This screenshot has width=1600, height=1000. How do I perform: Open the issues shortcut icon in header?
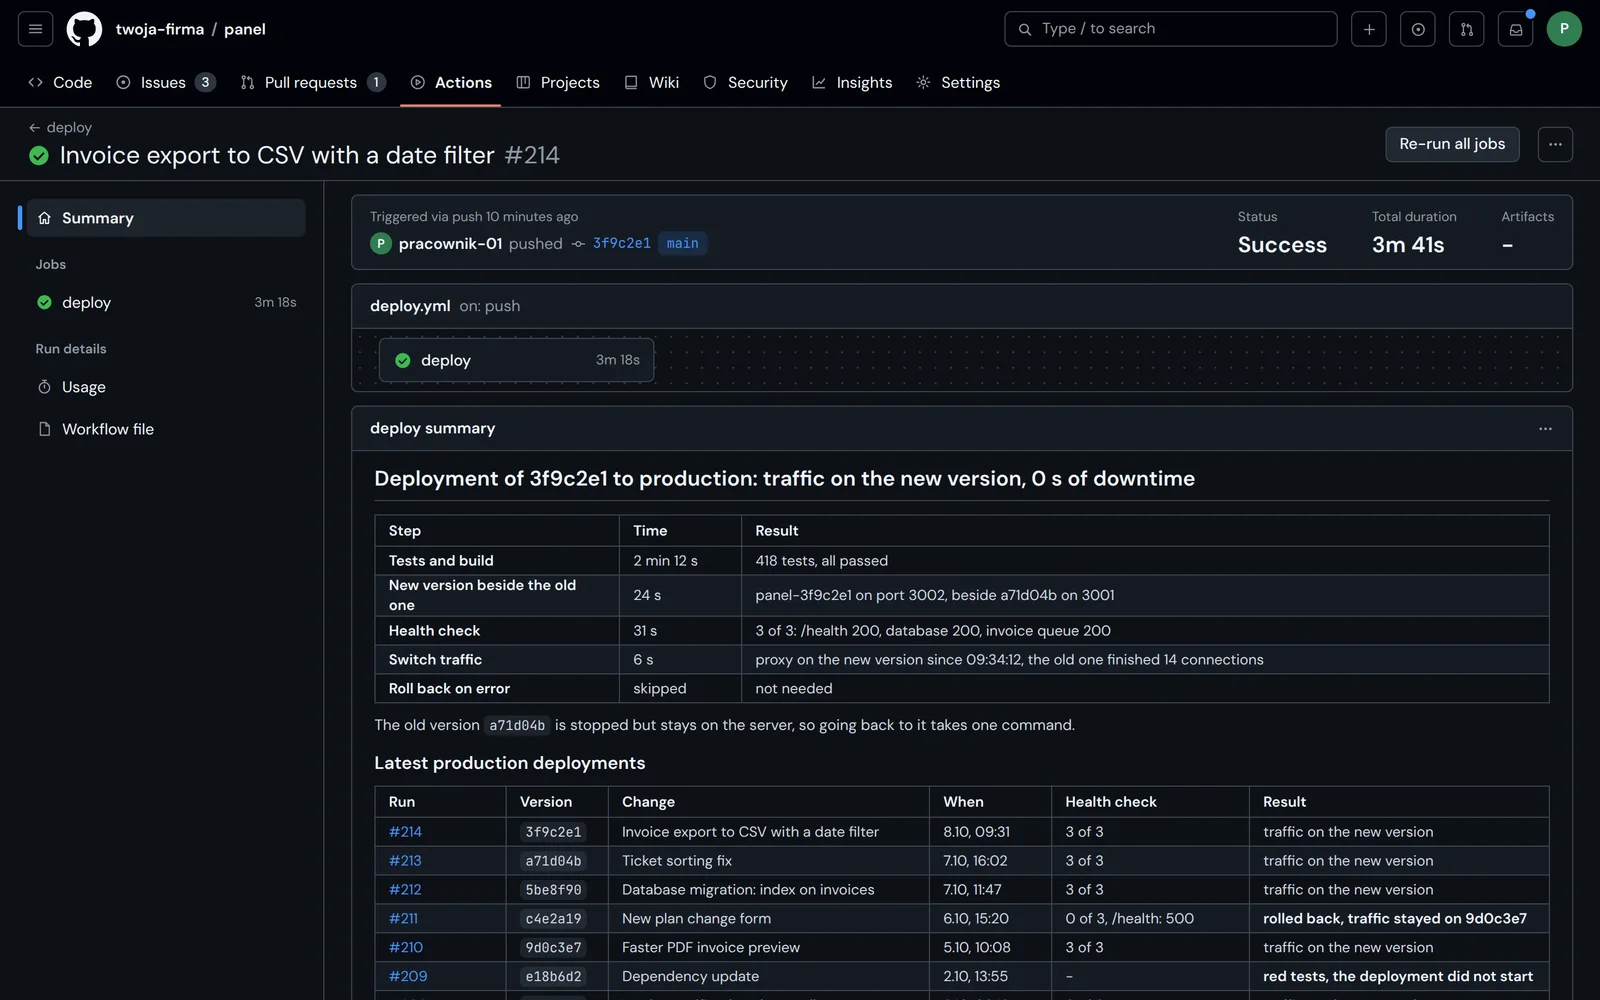1418,29
